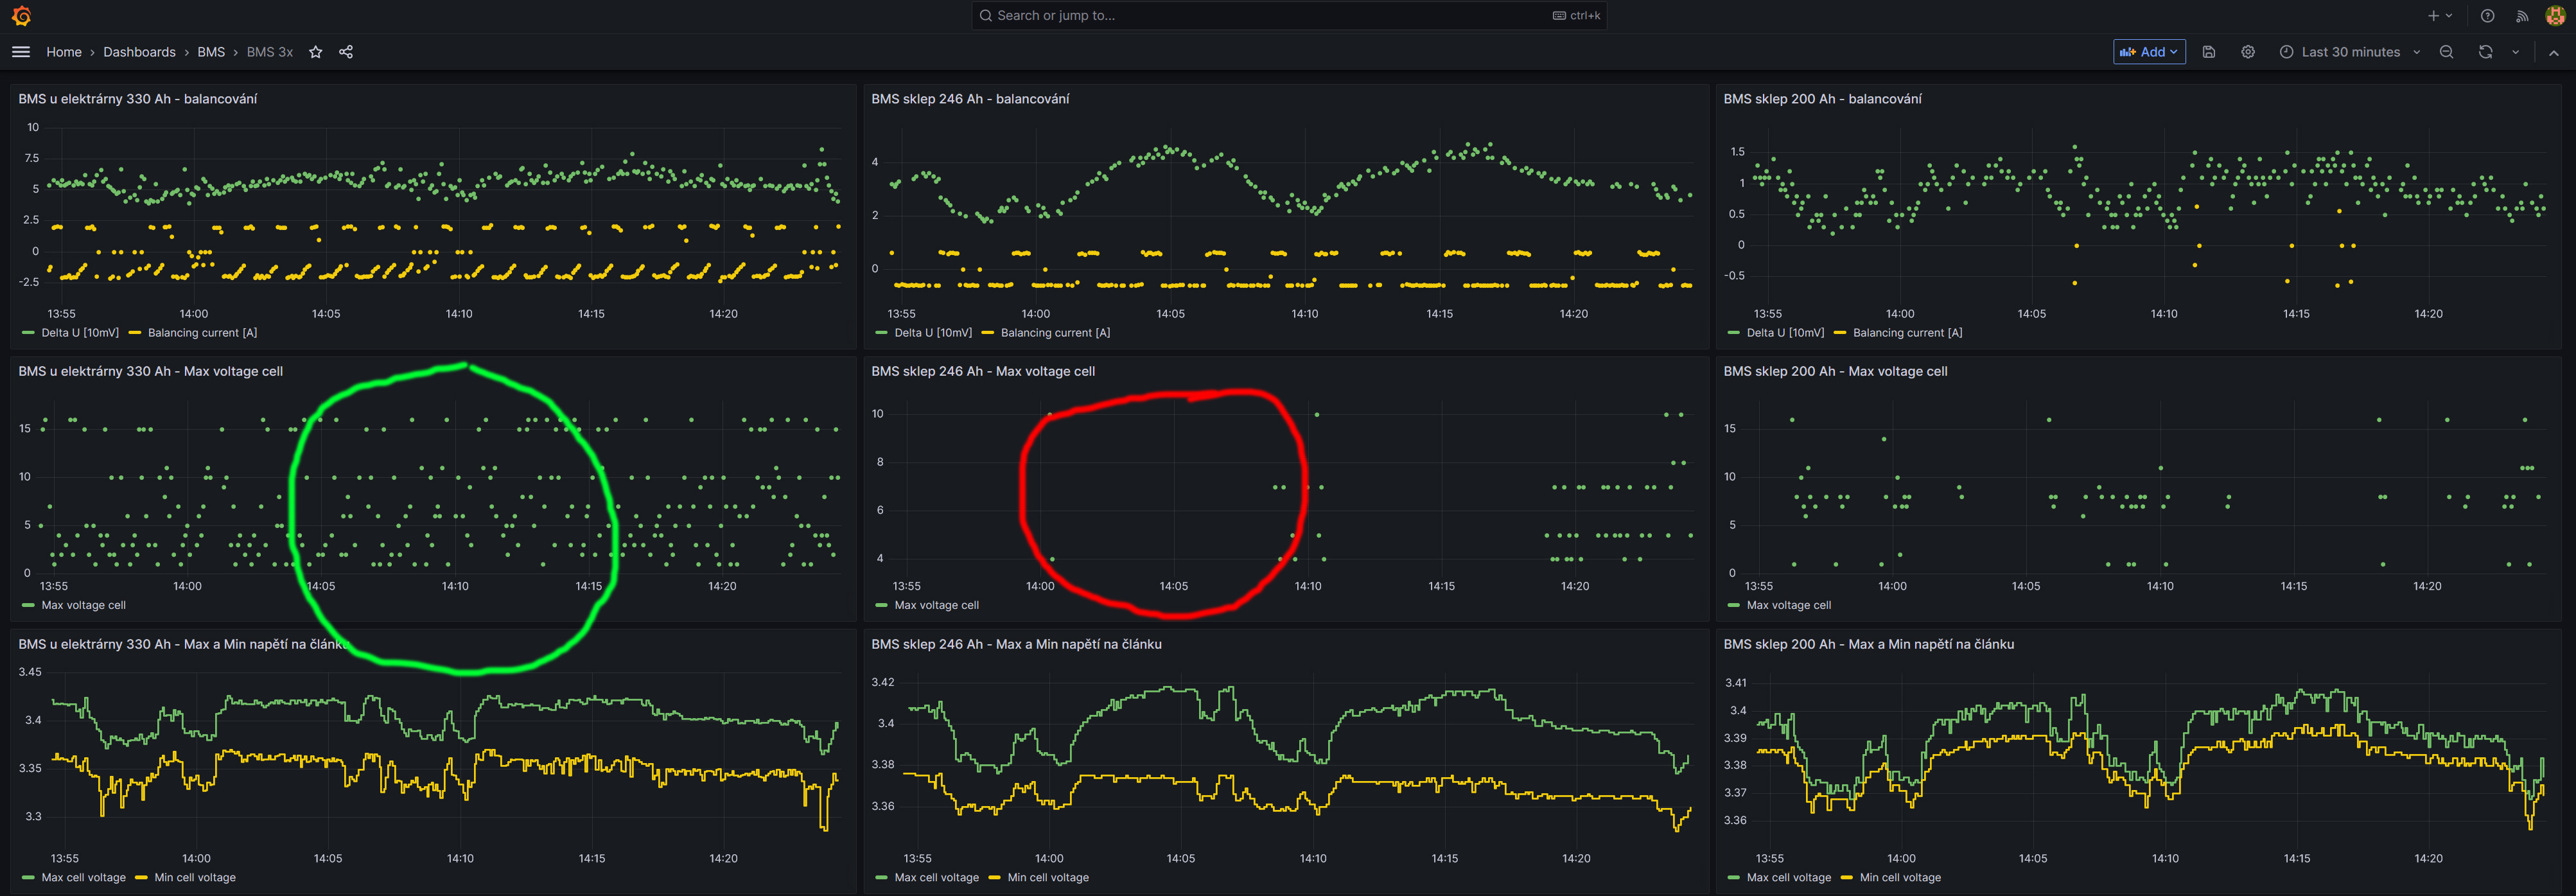Image resolution: width=2576 pixels, height=896 pixels.
Task: Toggle the hamburger navigation menu
Action: [21, 52]
